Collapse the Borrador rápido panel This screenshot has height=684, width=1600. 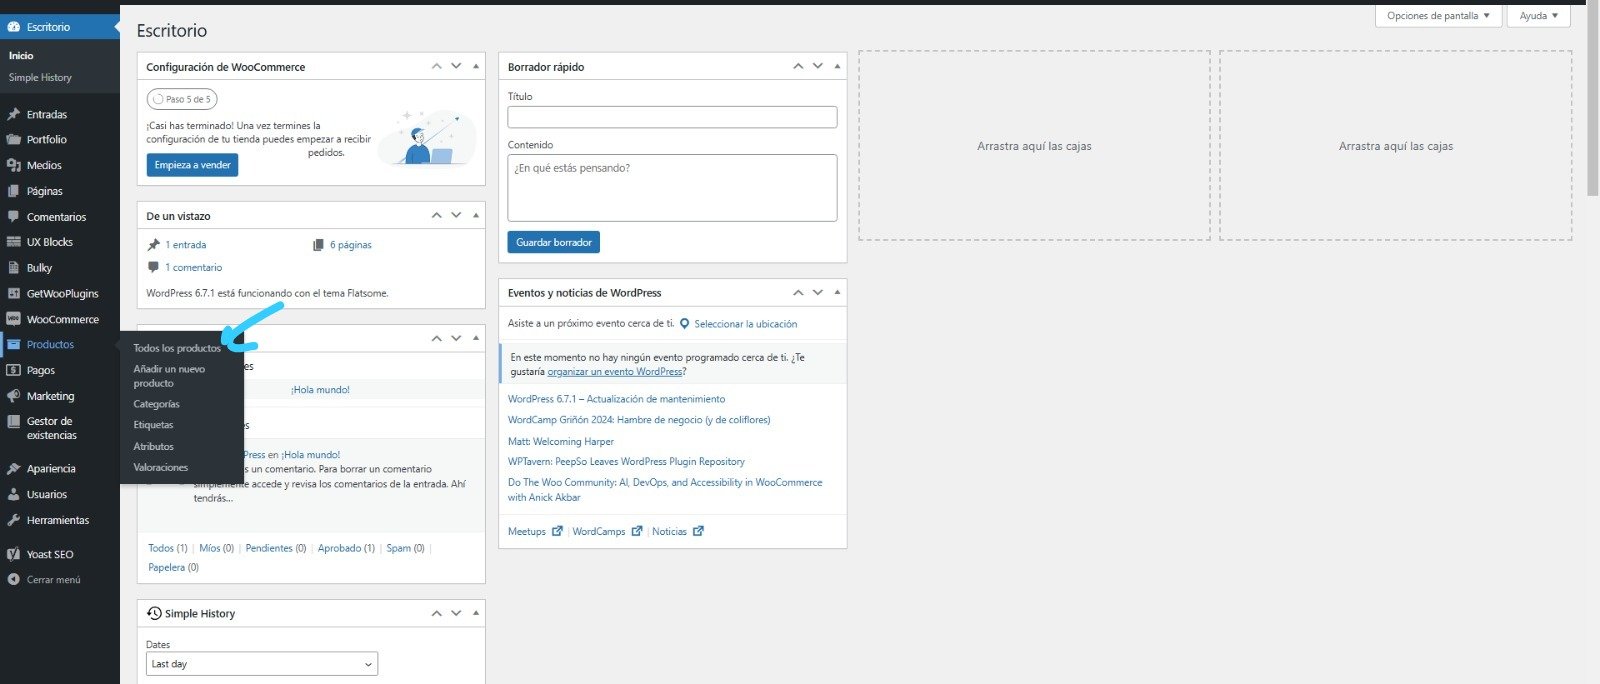click(837, 66)
